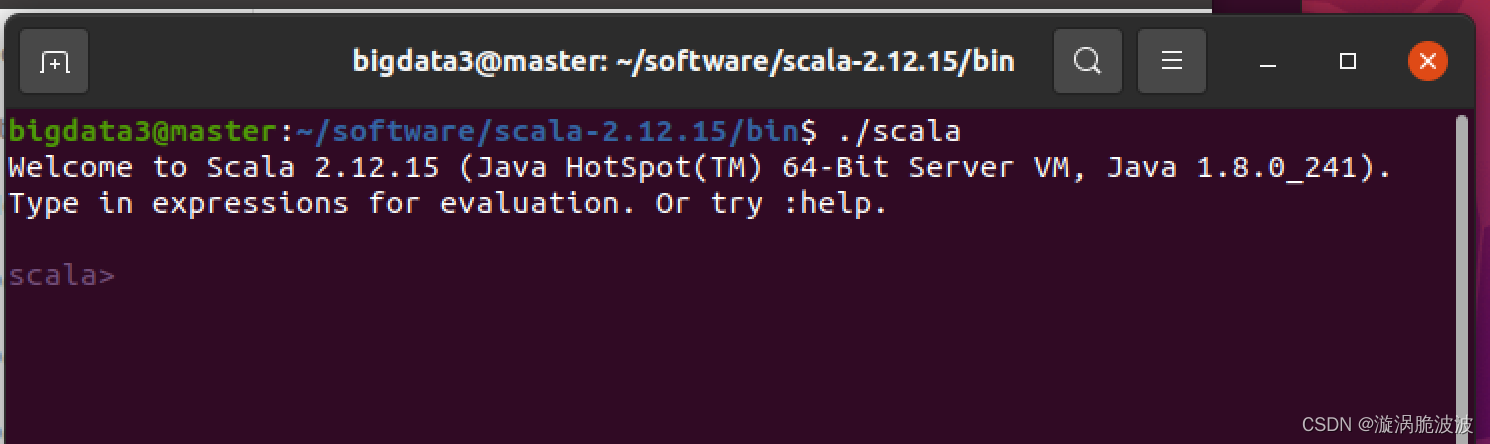Open a new terminal tab

tap(54, 62)
